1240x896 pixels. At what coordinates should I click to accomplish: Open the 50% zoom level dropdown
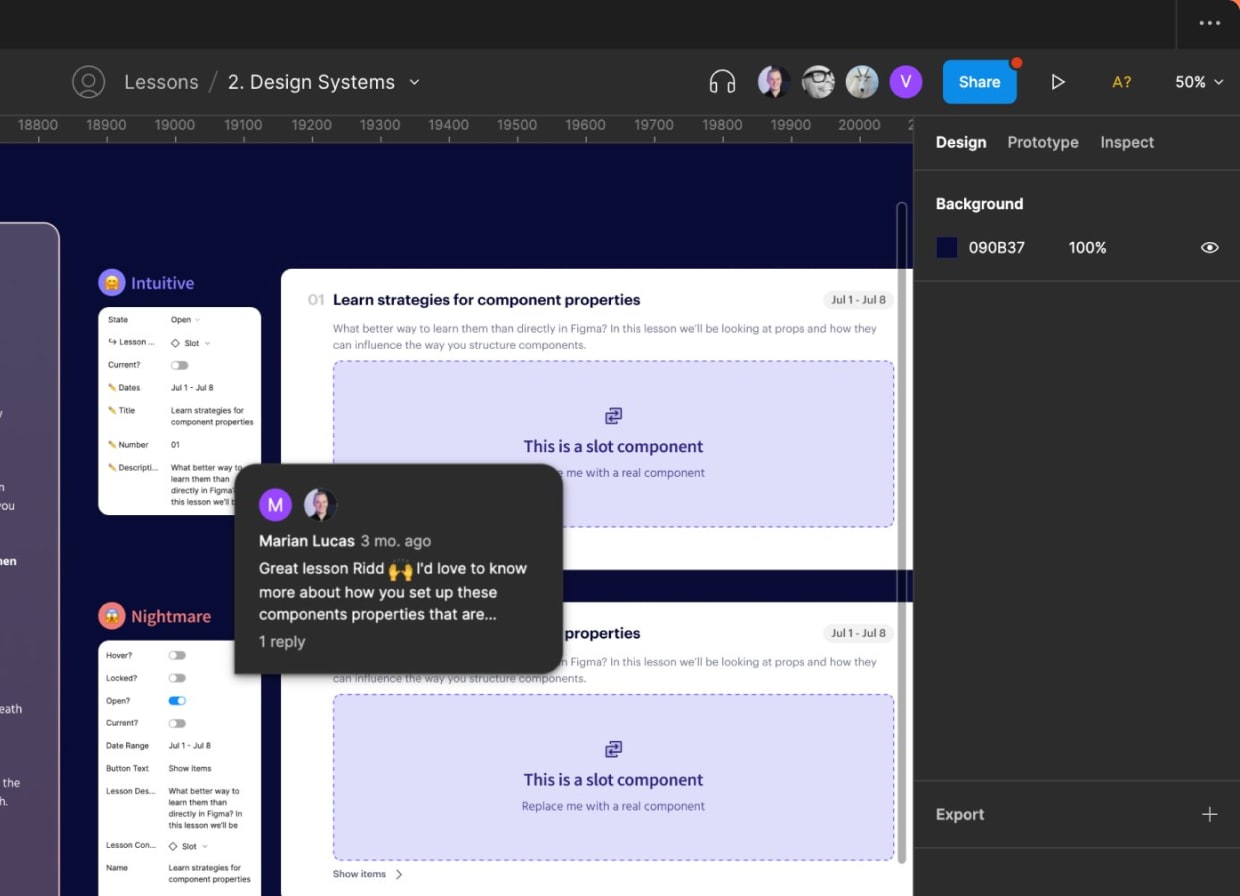coord(1199,82)
